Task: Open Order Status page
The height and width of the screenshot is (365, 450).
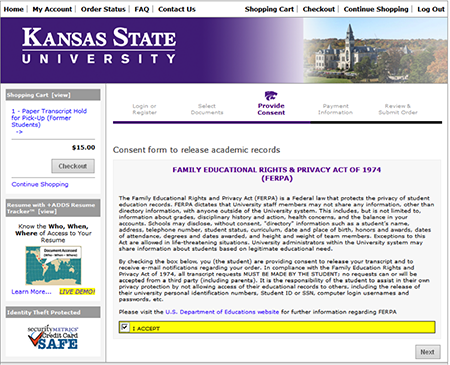Action: (x=103, y=9)
